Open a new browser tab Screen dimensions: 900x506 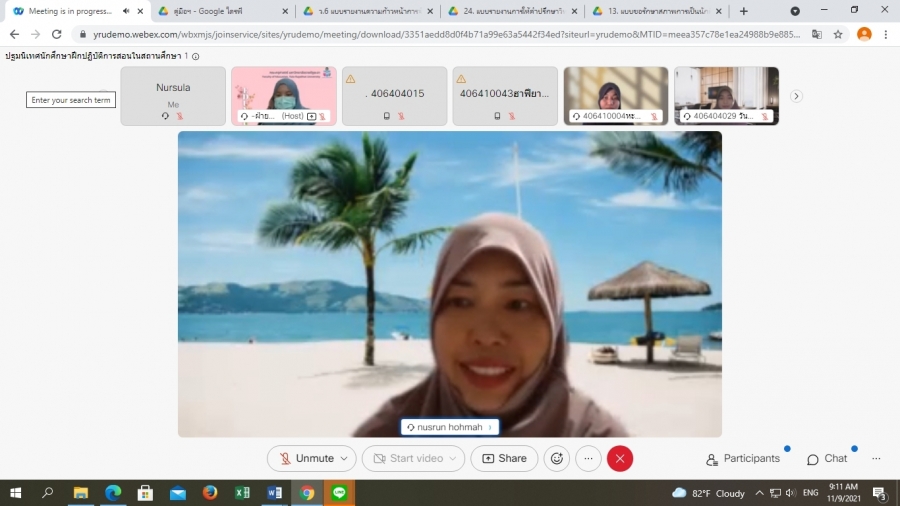pyautogui.click(x=743, y=11)
